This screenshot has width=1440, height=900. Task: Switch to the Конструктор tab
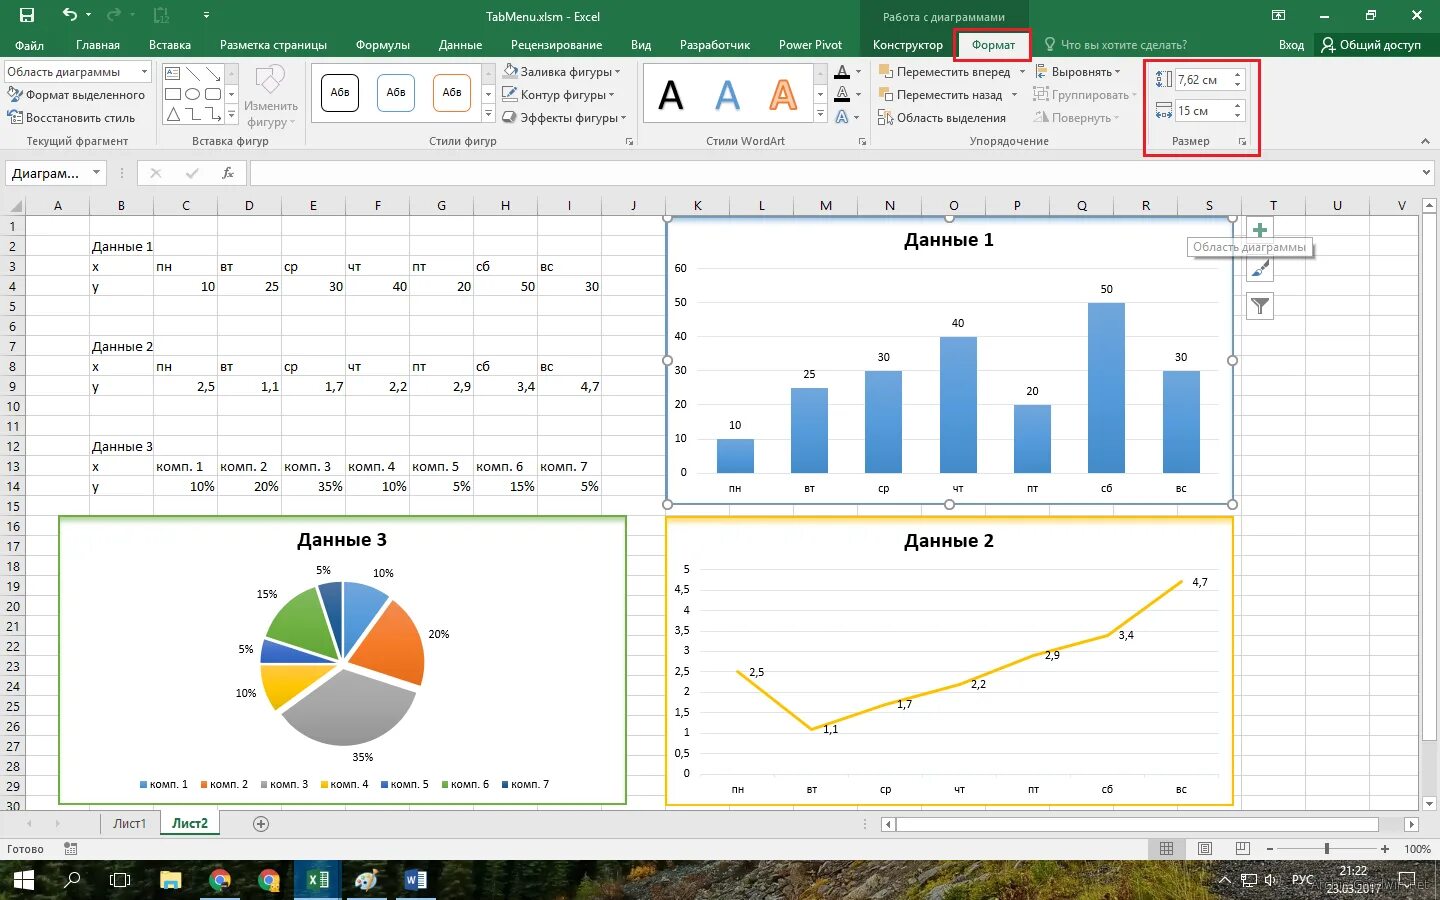(908, 45)
